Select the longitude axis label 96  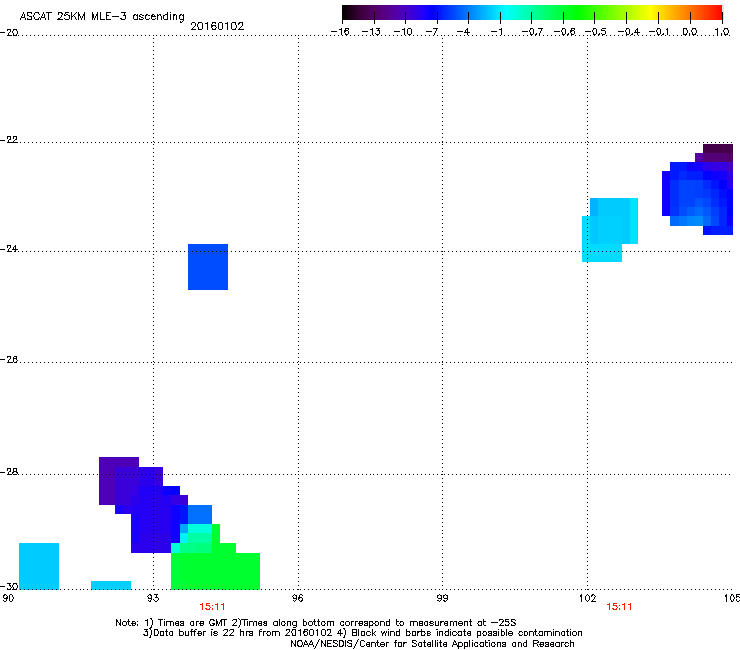pos(298,599)
